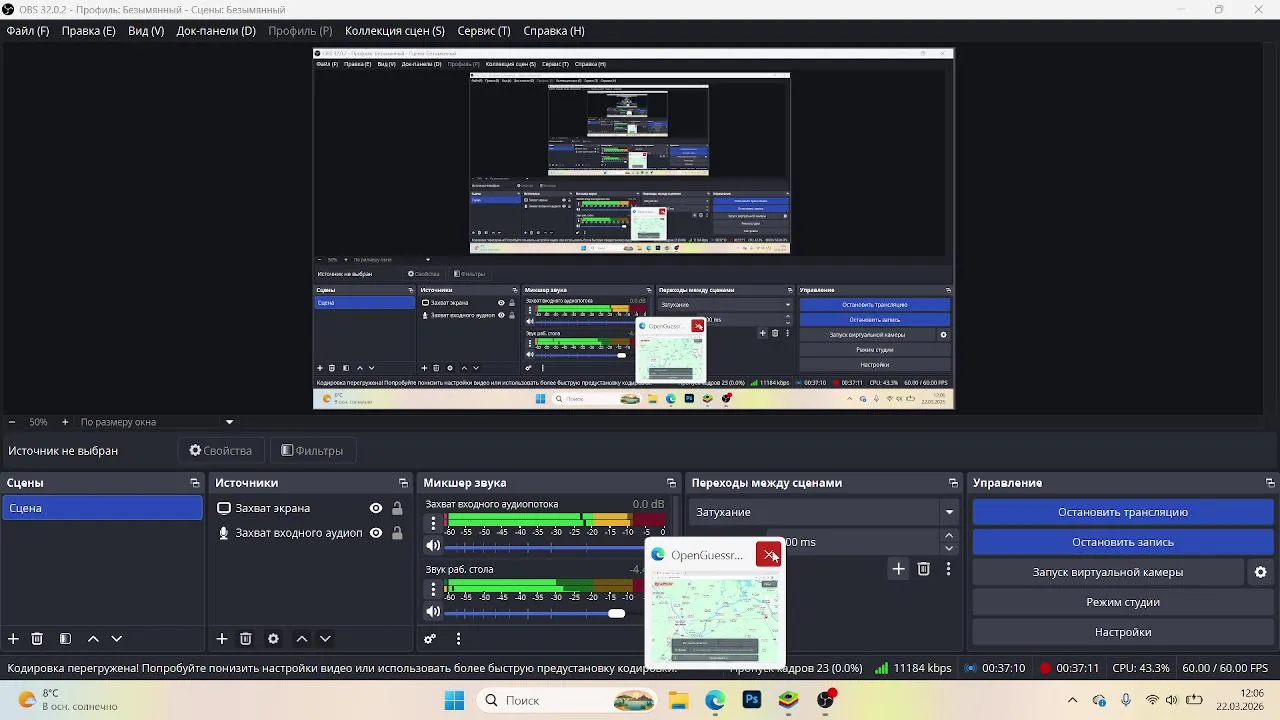Unlock the Захват входного аудиопотока source
Viewport: 1280px width, 720px height.
pos(397,533)
